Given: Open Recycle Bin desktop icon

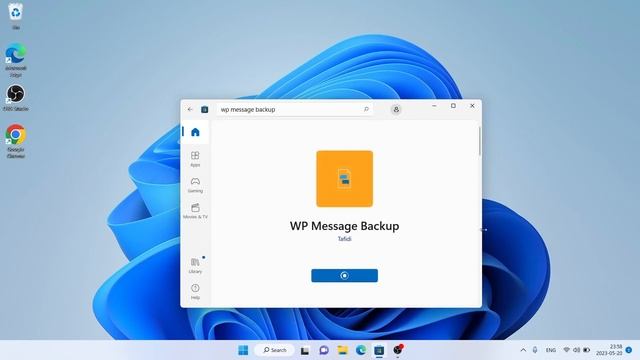Looking at the screenshot, I should coord(16,16).
